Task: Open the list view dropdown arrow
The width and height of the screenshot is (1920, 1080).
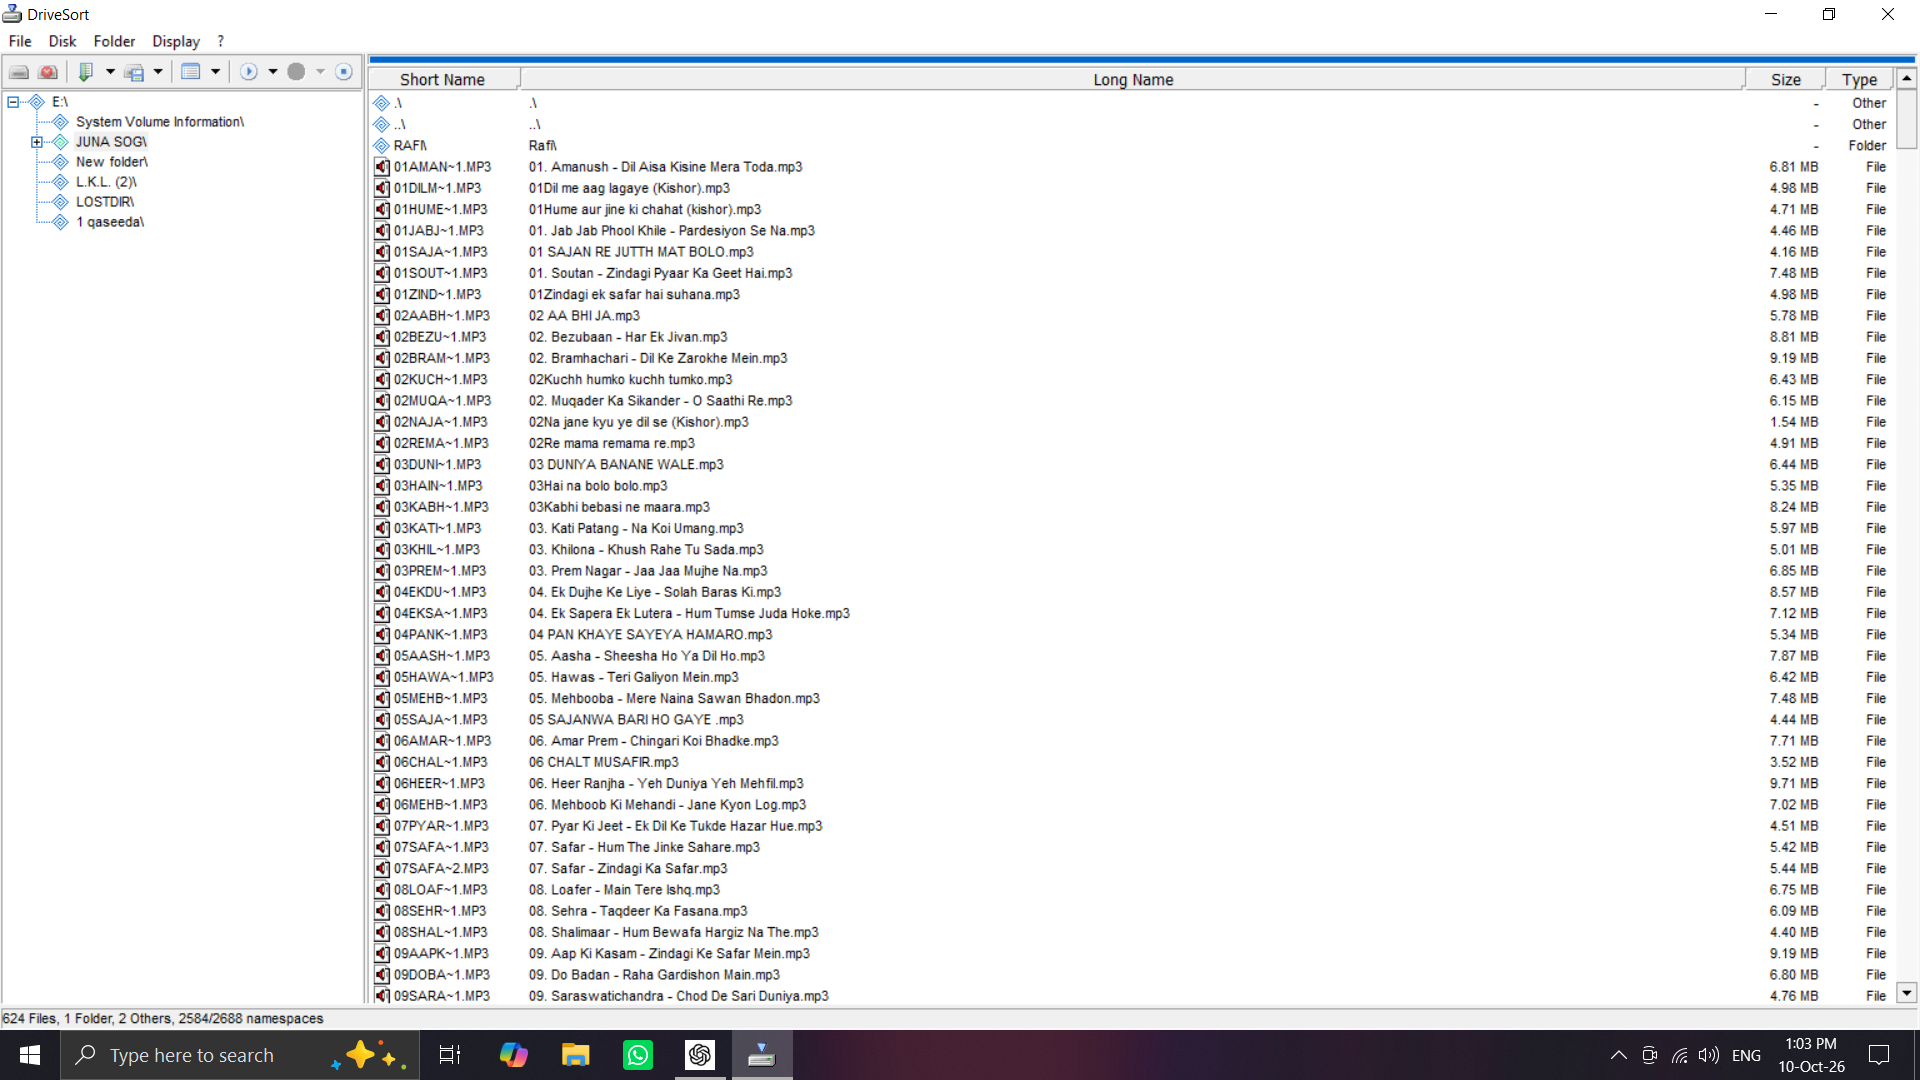Action: tap(215, 72)
